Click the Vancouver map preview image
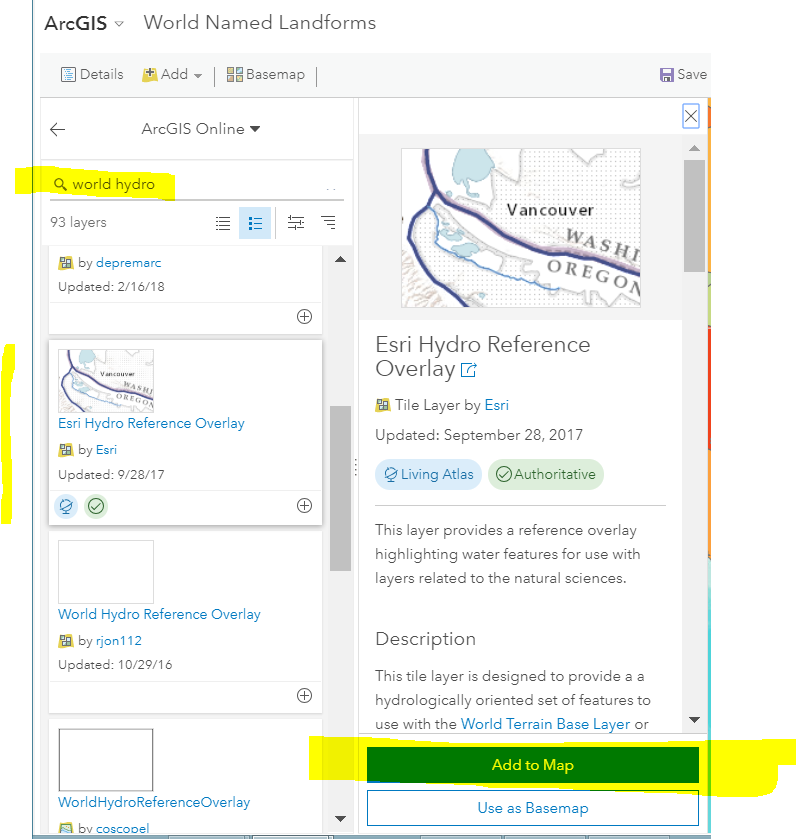 [x=521, y=228]
